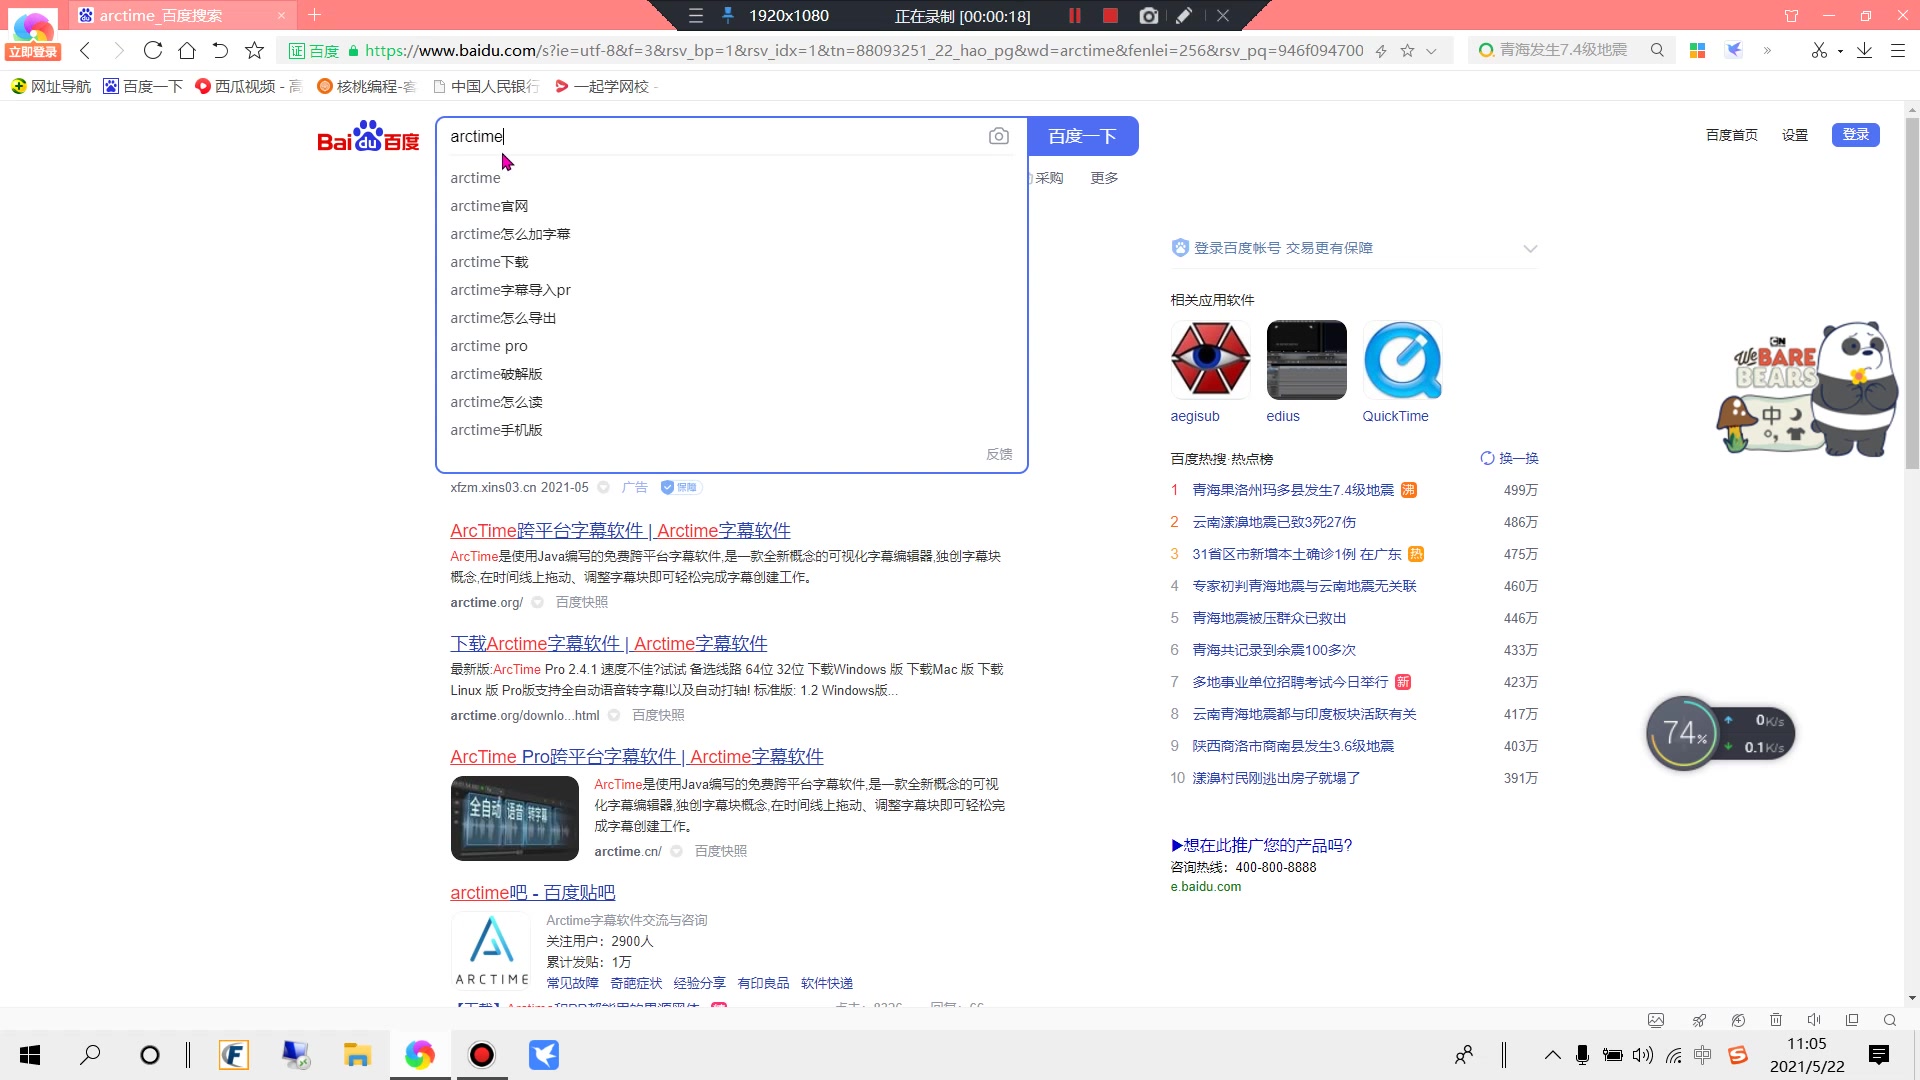Click the pen annotation tool icon

coord(1184,15)
